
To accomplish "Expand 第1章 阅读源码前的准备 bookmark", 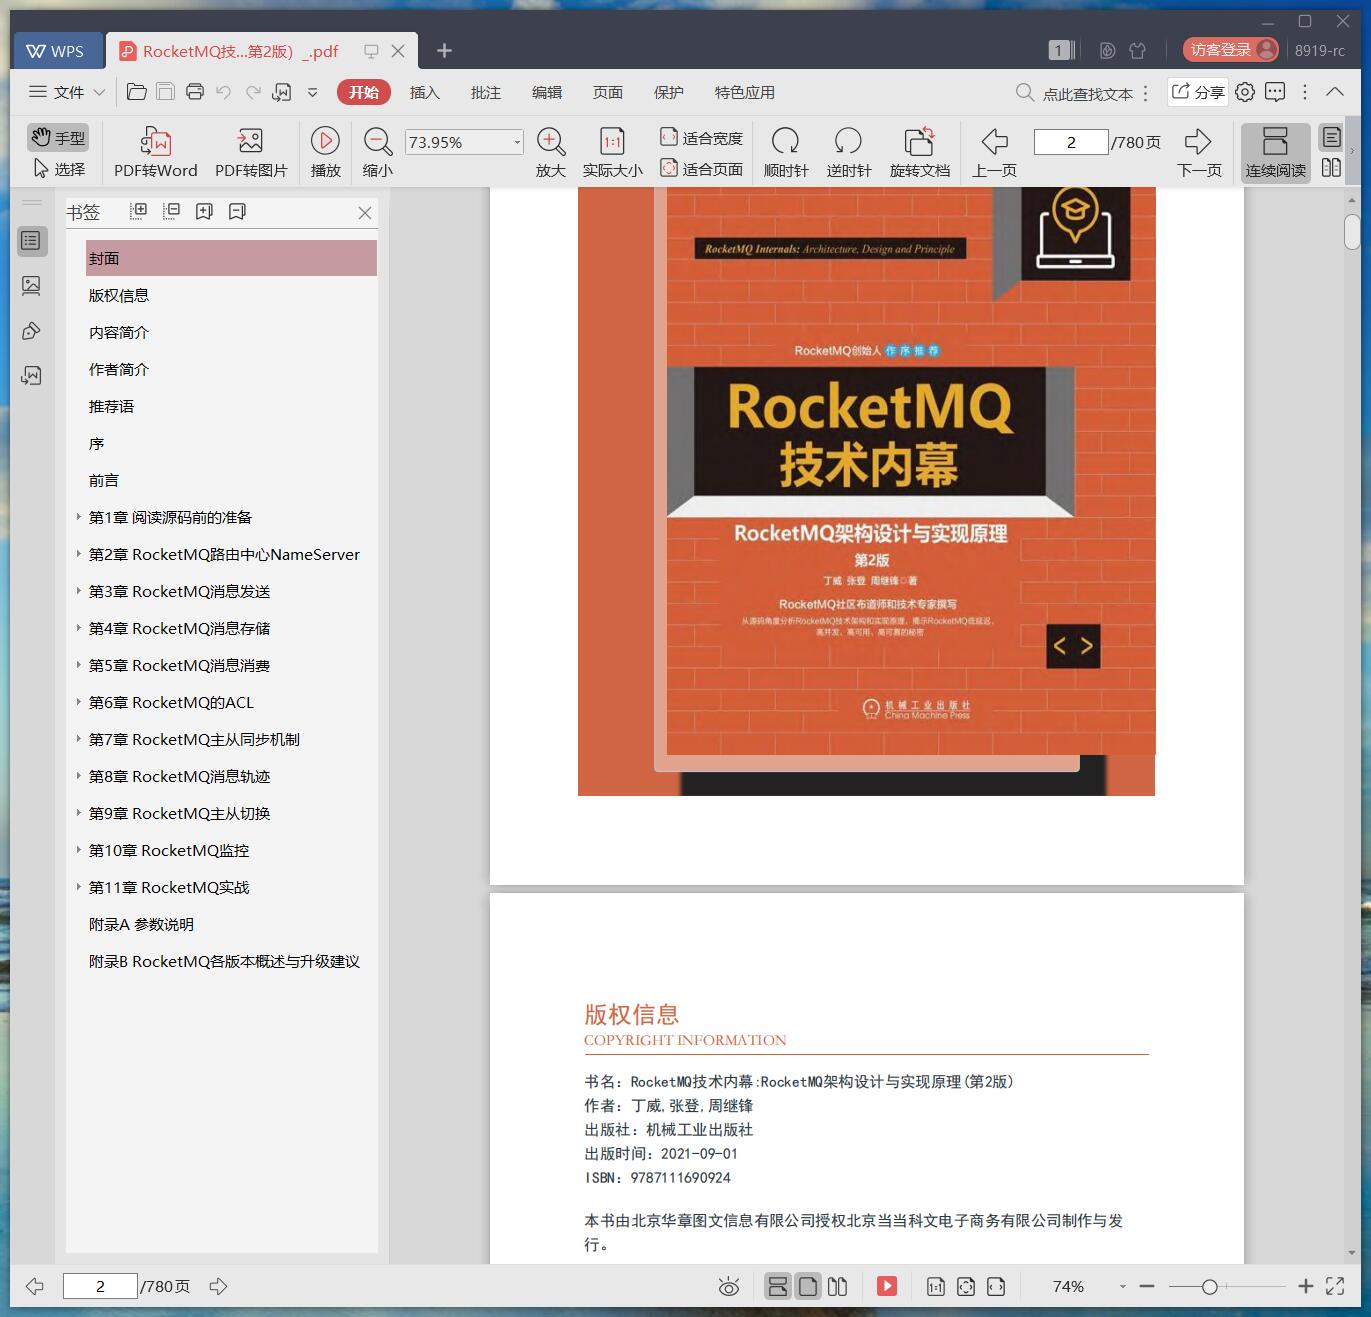I will [78, 517].
